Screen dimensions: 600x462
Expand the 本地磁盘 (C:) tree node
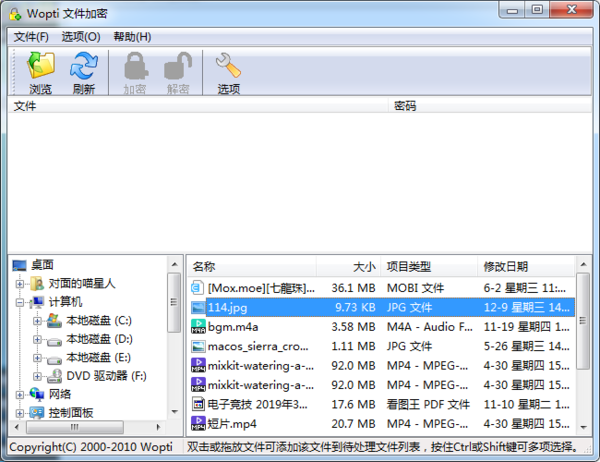37,320
